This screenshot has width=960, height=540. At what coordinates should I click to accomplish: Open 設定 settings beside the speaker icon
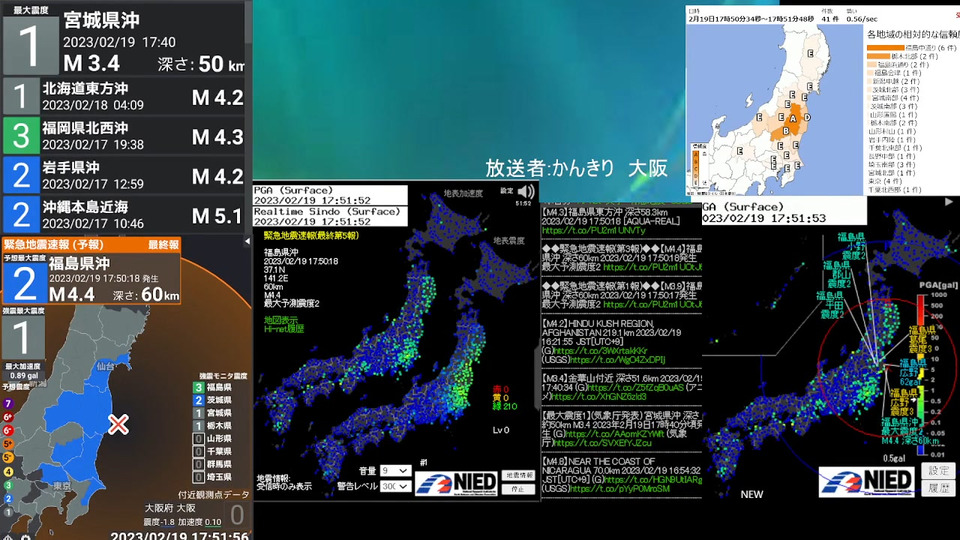[x=507, y=191]
